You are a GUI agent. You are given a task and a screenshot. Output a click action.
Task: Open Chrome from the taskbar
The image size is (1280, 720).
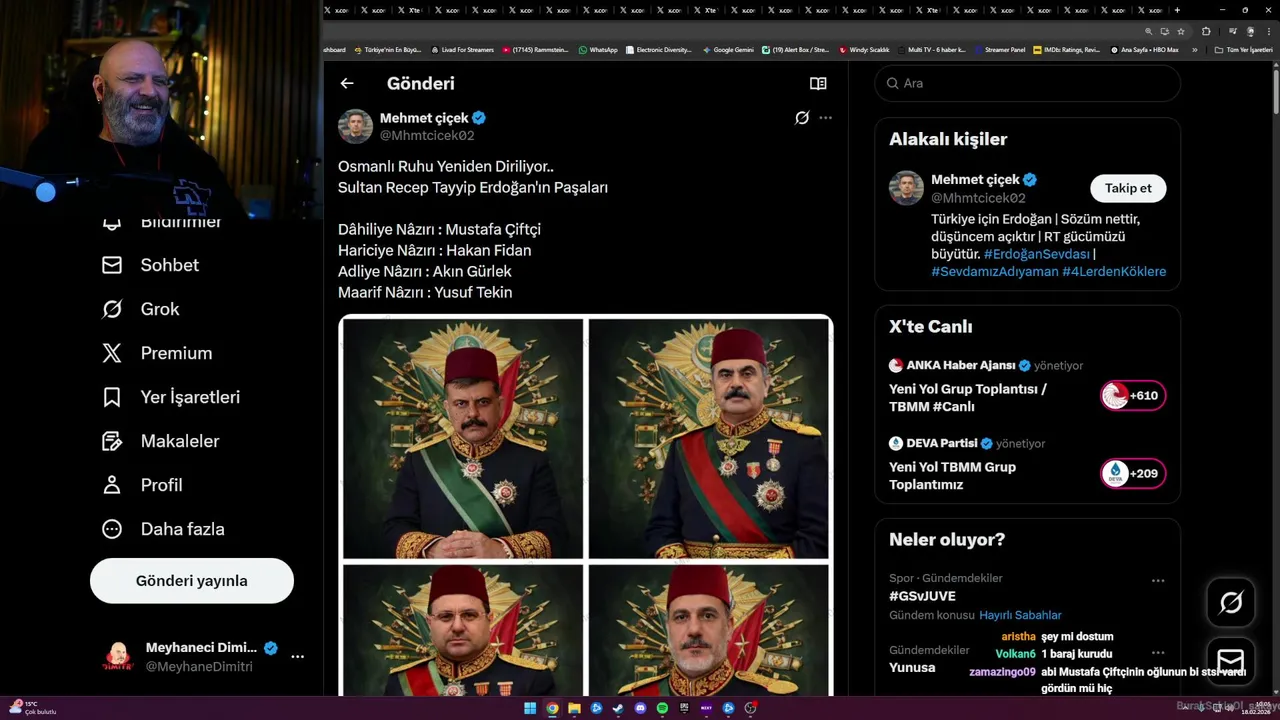point(552,708)
